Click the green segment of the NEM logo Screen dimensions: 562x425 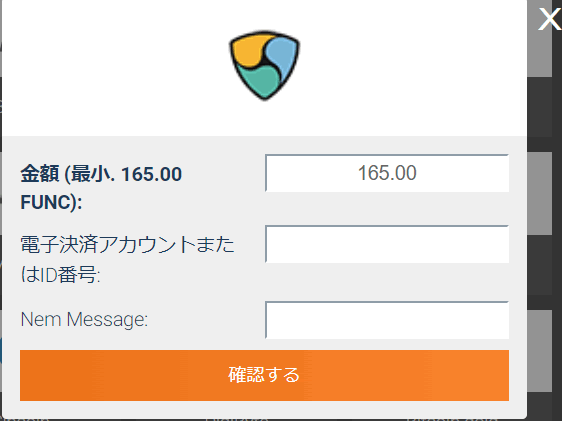pyautogui.click(x=260, y=81)
